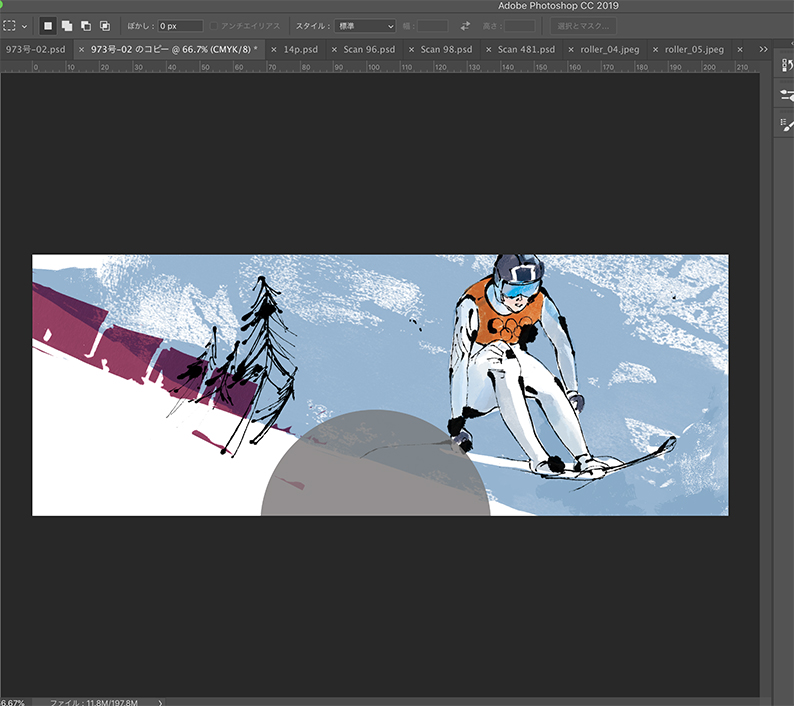Screen dimensions: 794x706
Task: Select the Add to Selection mode icon
Action: tap(67, 25)
